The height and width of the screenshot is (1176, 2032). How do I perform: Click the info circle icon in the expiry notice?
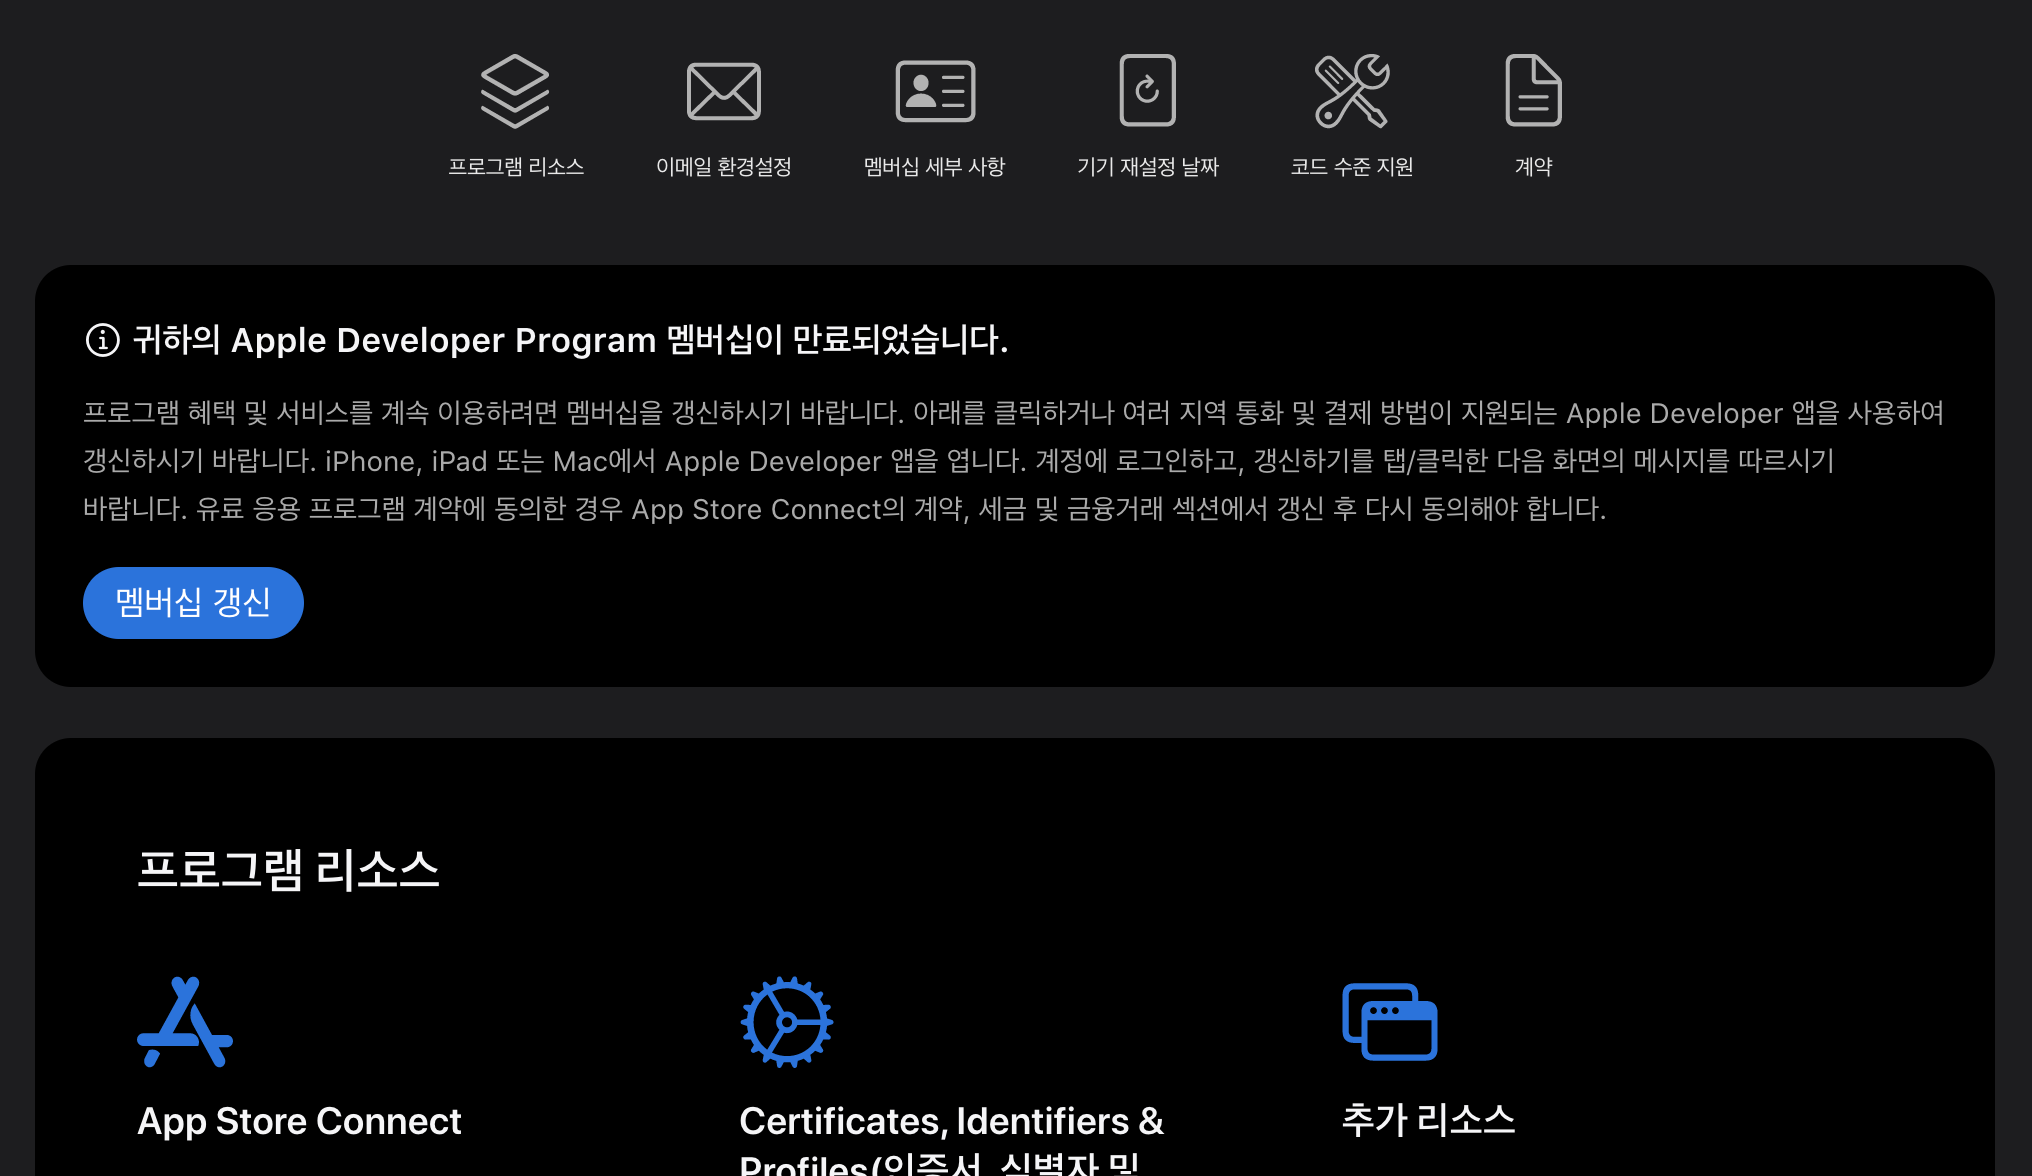[x=102, y=340]
